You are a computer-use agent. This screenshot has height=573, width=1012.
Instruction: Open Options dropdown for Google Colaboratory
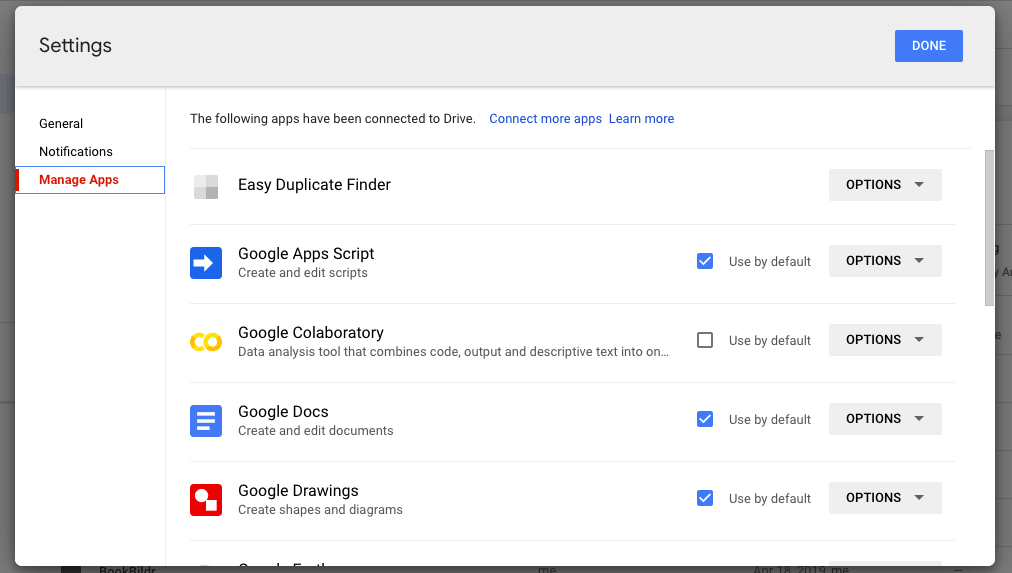tap(885, 339)
